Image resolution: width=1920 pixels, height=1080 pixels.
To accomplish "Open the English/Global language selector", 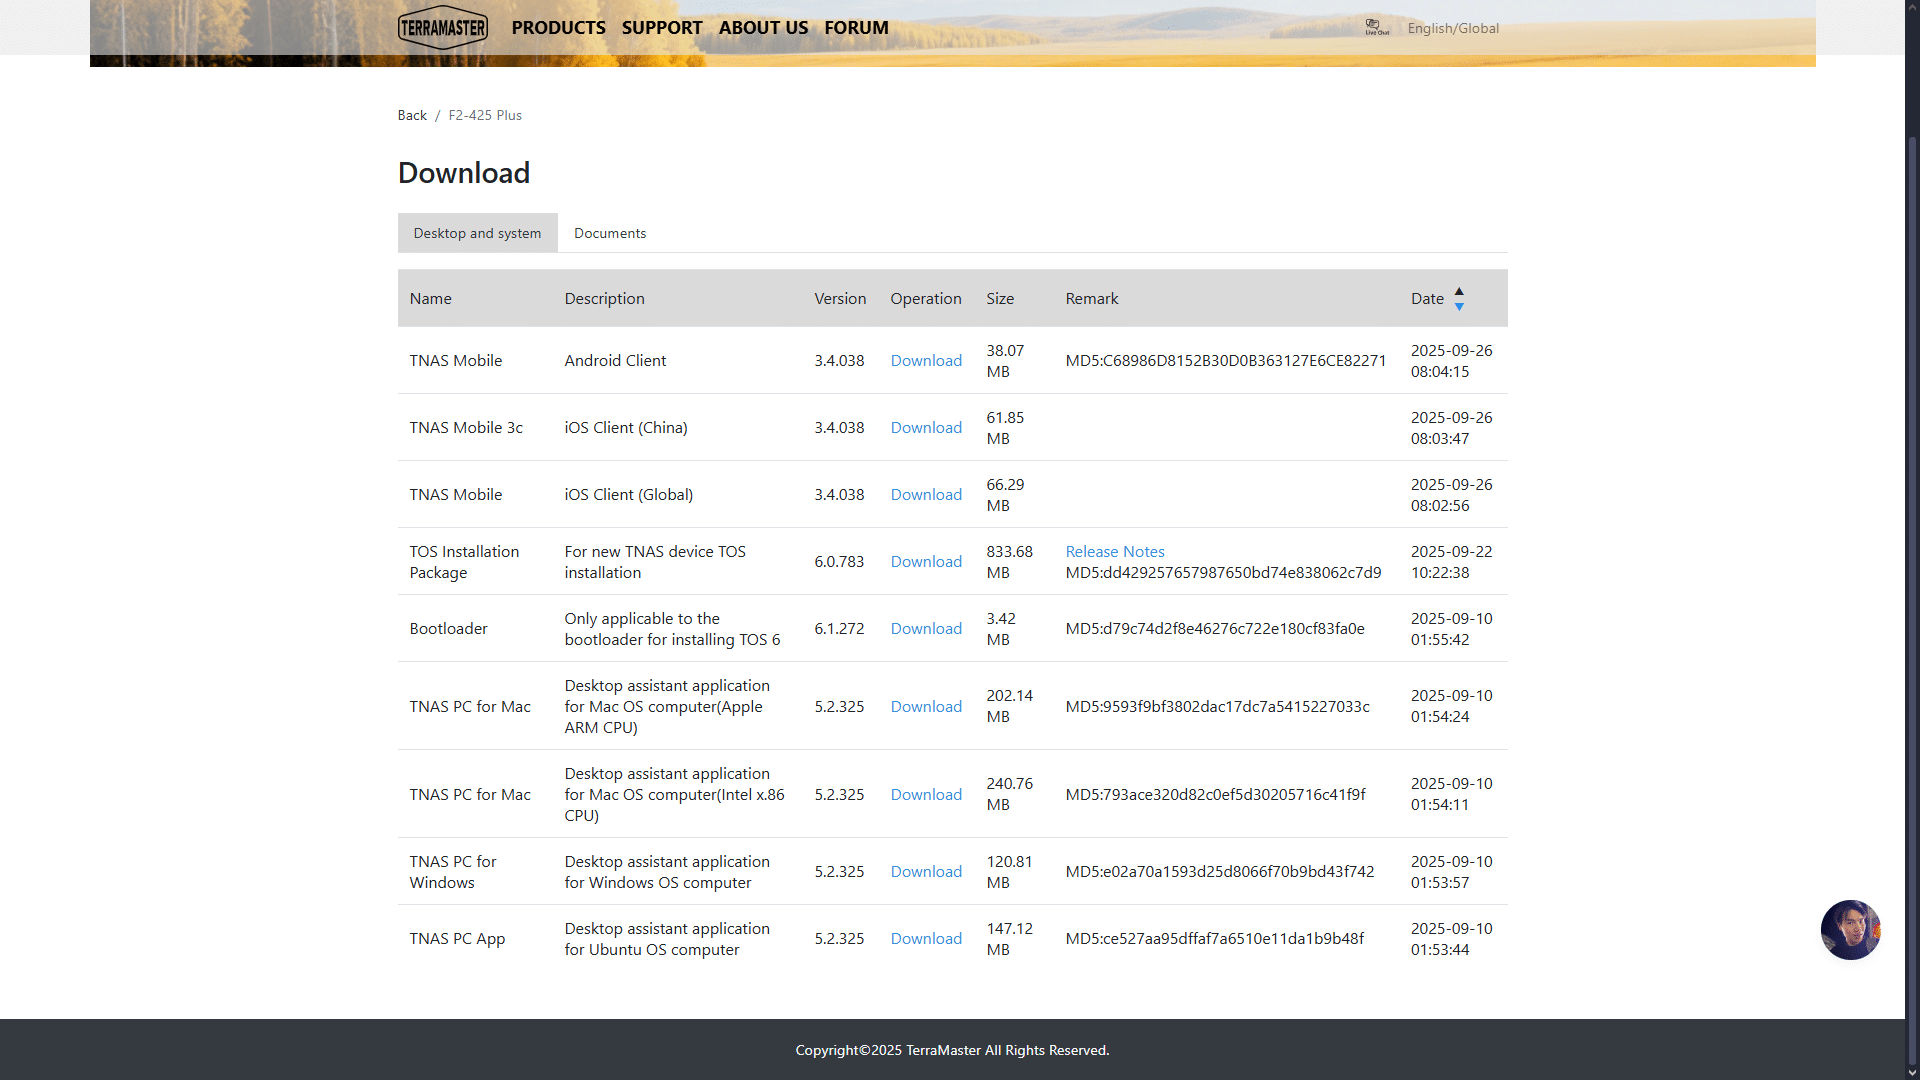I will pyautogui.click(x=1452, y=28).
